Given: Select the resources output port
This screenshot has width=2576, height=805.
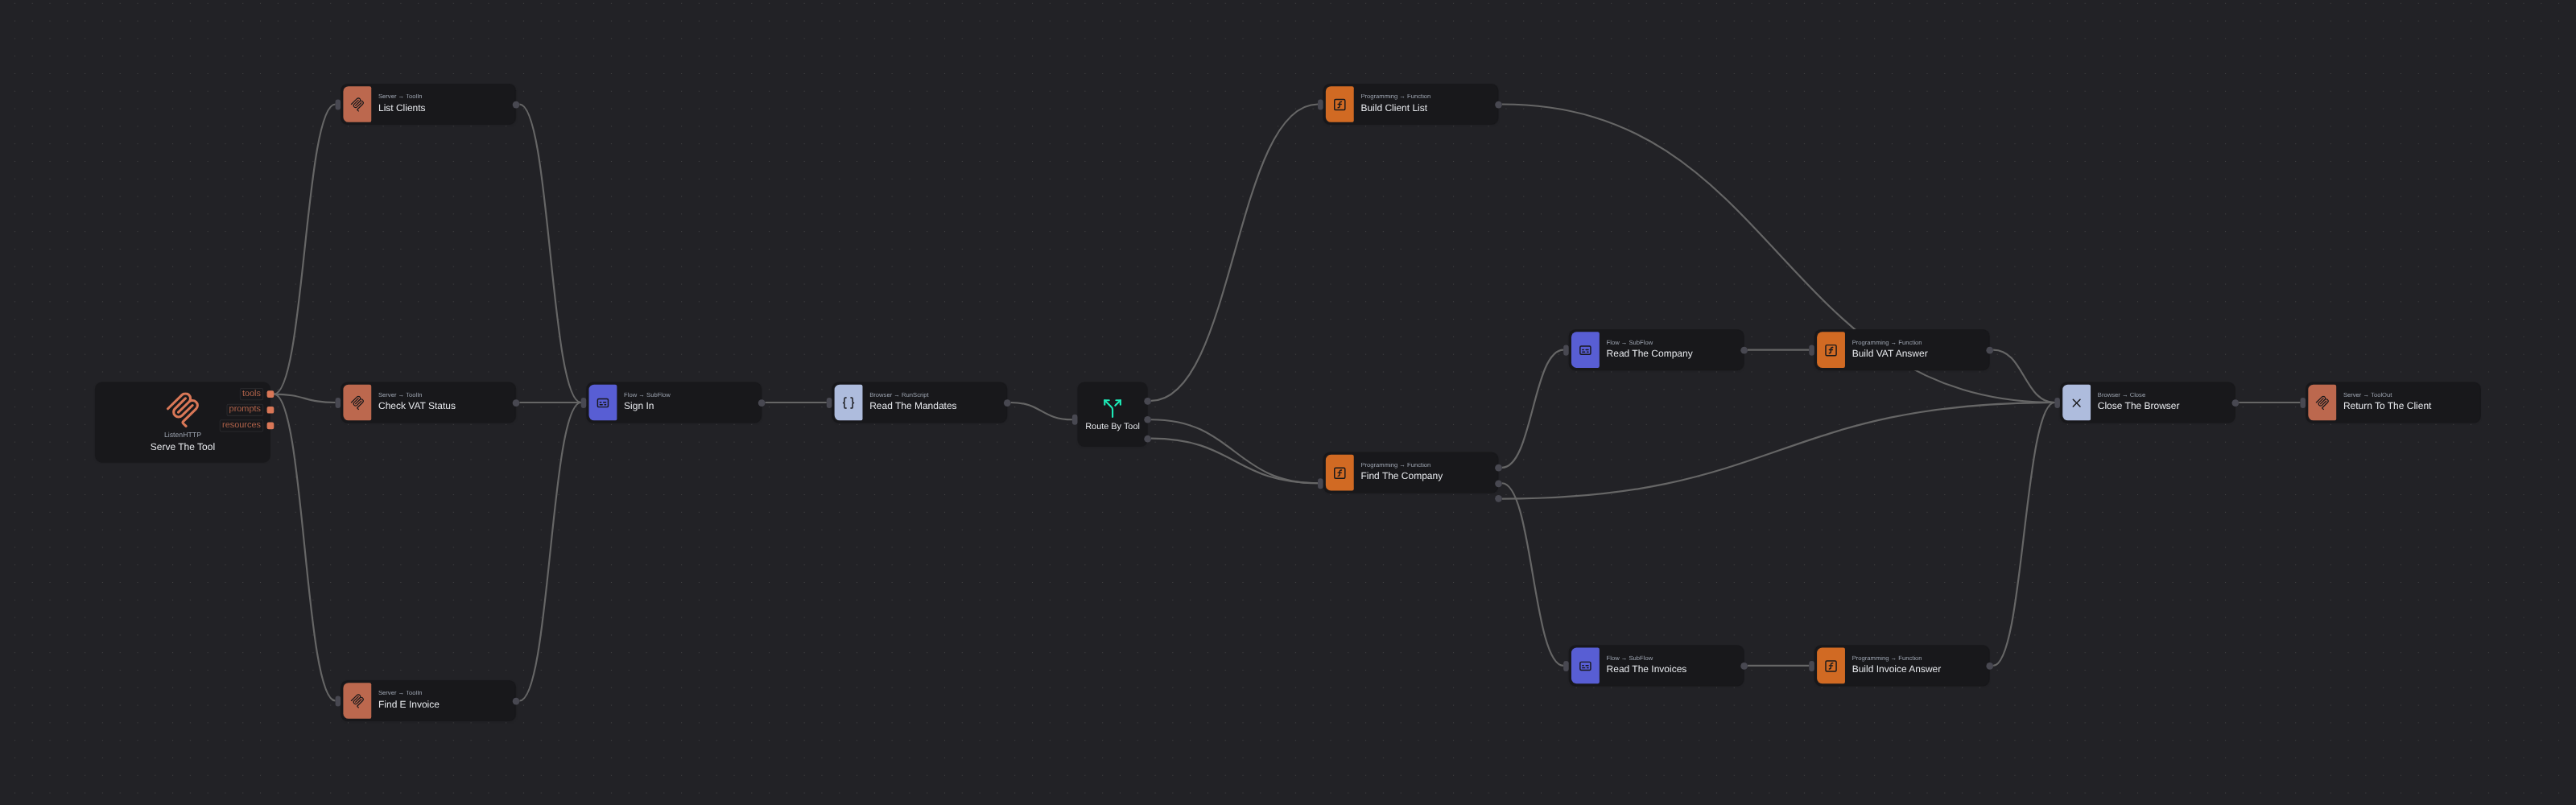Looking at the screenshot, I should [270, 426].
